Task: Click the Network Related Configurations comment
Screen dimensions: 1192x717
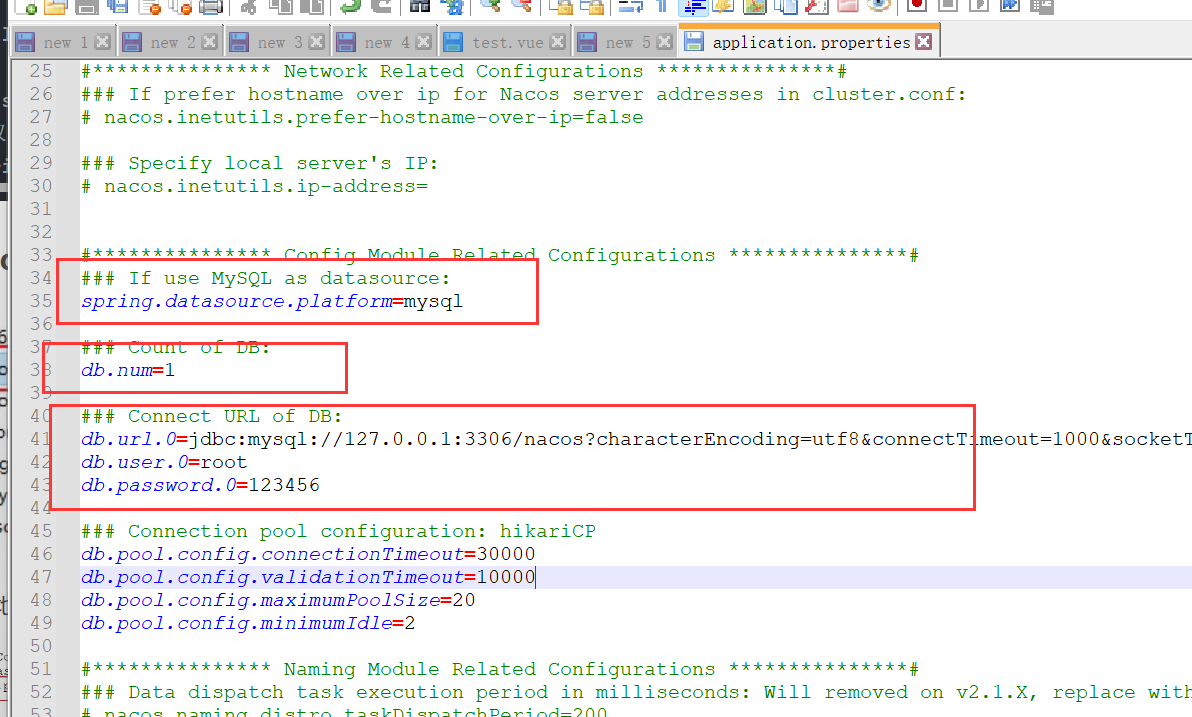Action: (x=464, y=71)
